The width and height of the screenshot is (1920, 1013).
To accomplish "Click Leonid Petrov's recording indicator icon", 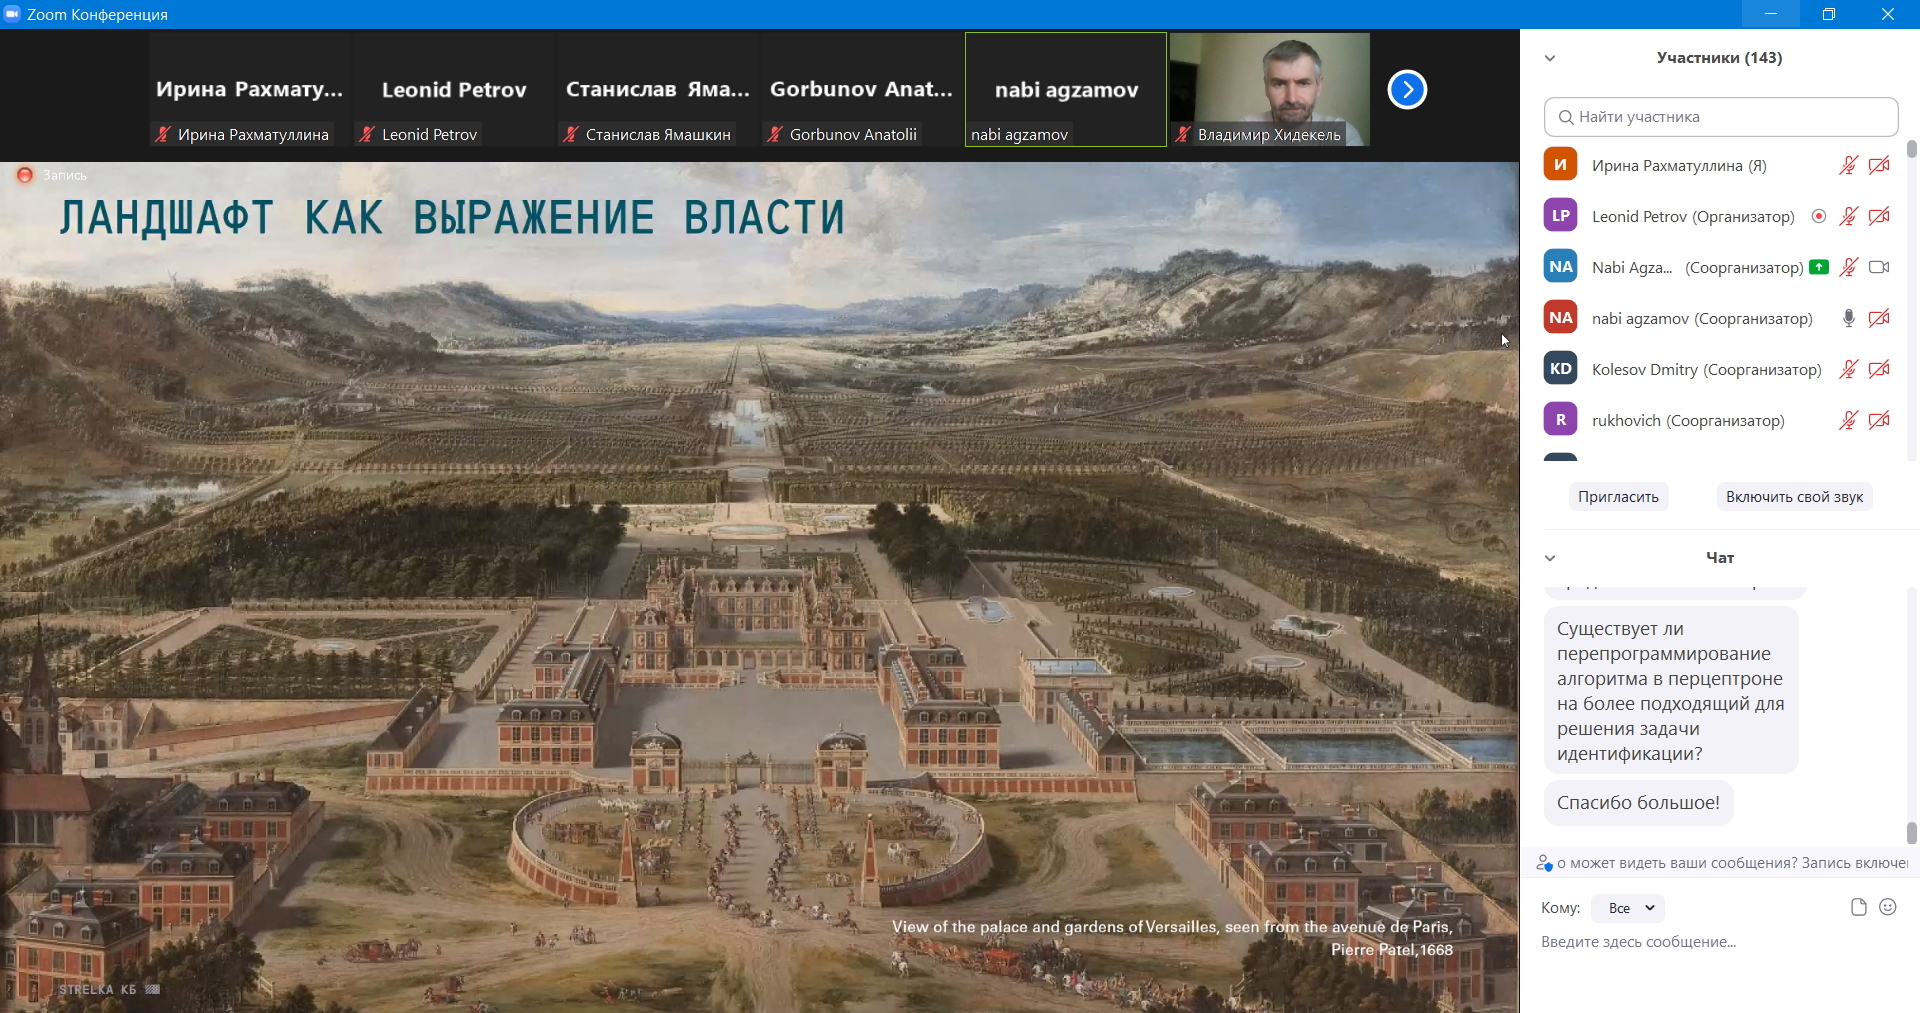I will point(1819,216).
